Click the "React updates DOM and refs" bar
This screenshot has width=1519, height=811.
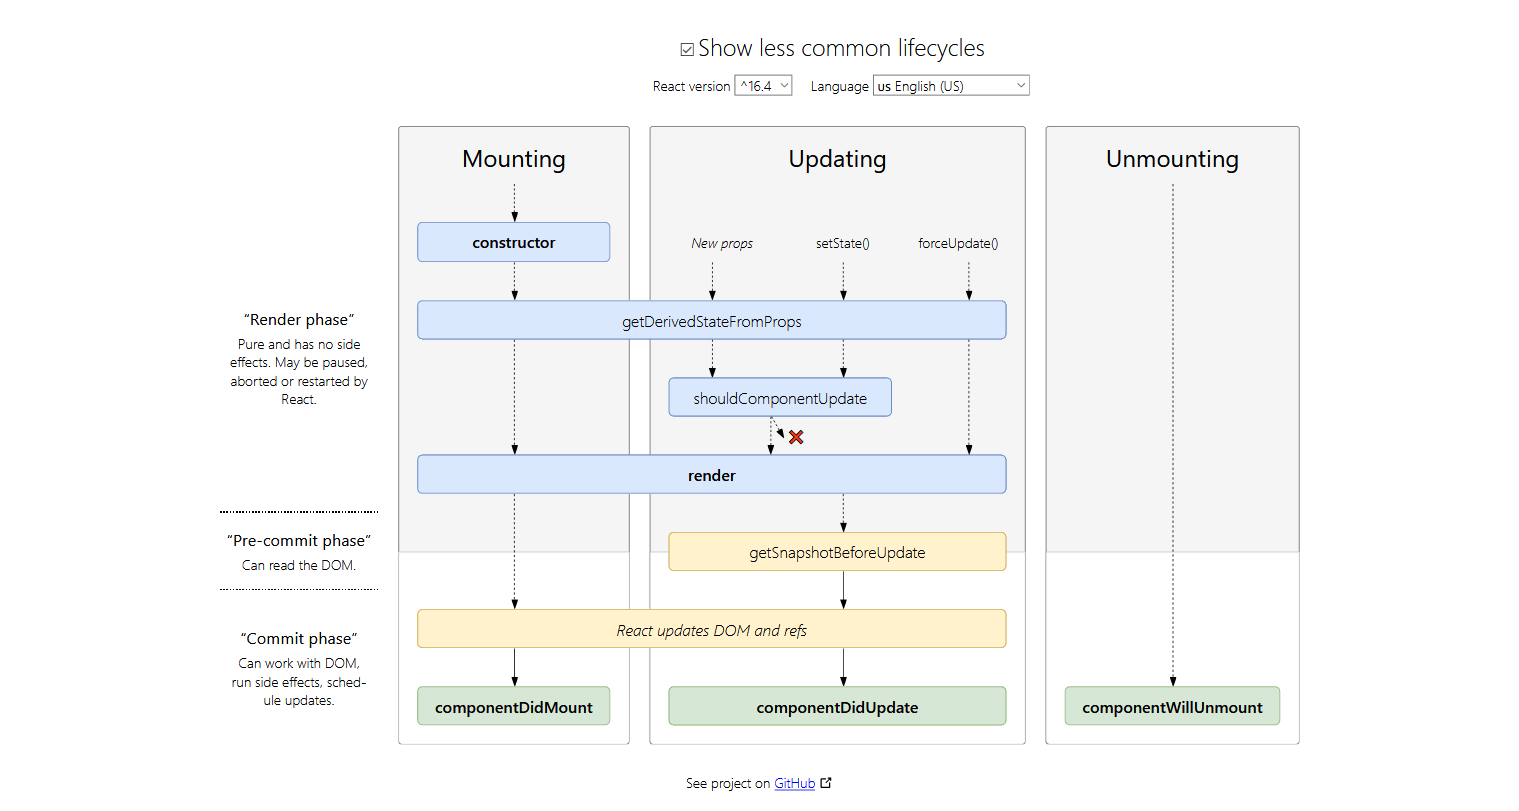[x=711, y=628]
